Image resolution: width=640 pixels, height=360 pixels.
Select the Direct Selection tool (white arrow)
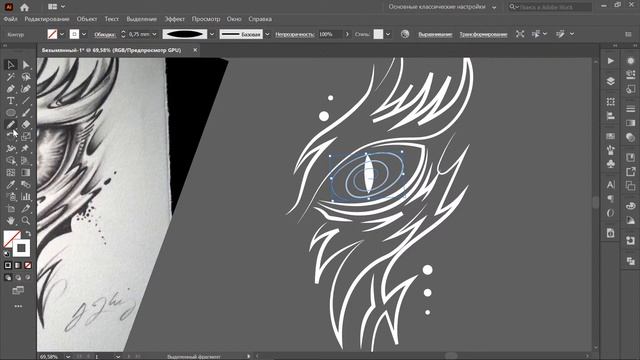pyautogui.click(x=26, y=64)
